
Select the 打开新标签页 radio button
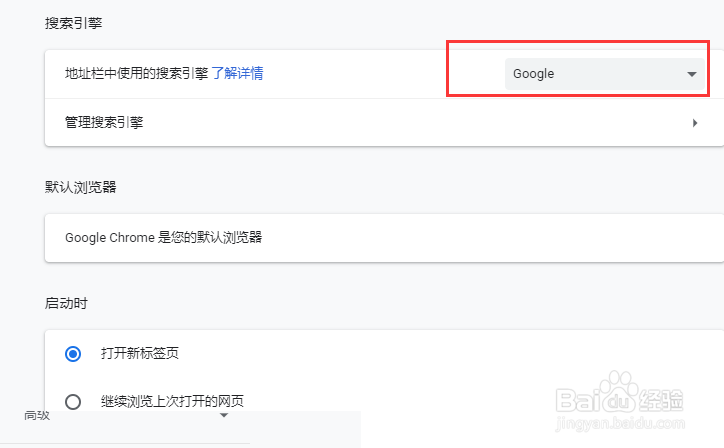[73, 353]
